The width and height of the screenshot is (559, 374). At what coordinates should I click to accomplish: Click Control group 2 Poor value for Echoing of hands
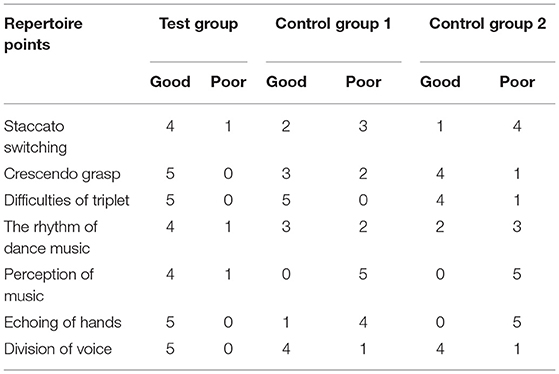tap(517, 322)
